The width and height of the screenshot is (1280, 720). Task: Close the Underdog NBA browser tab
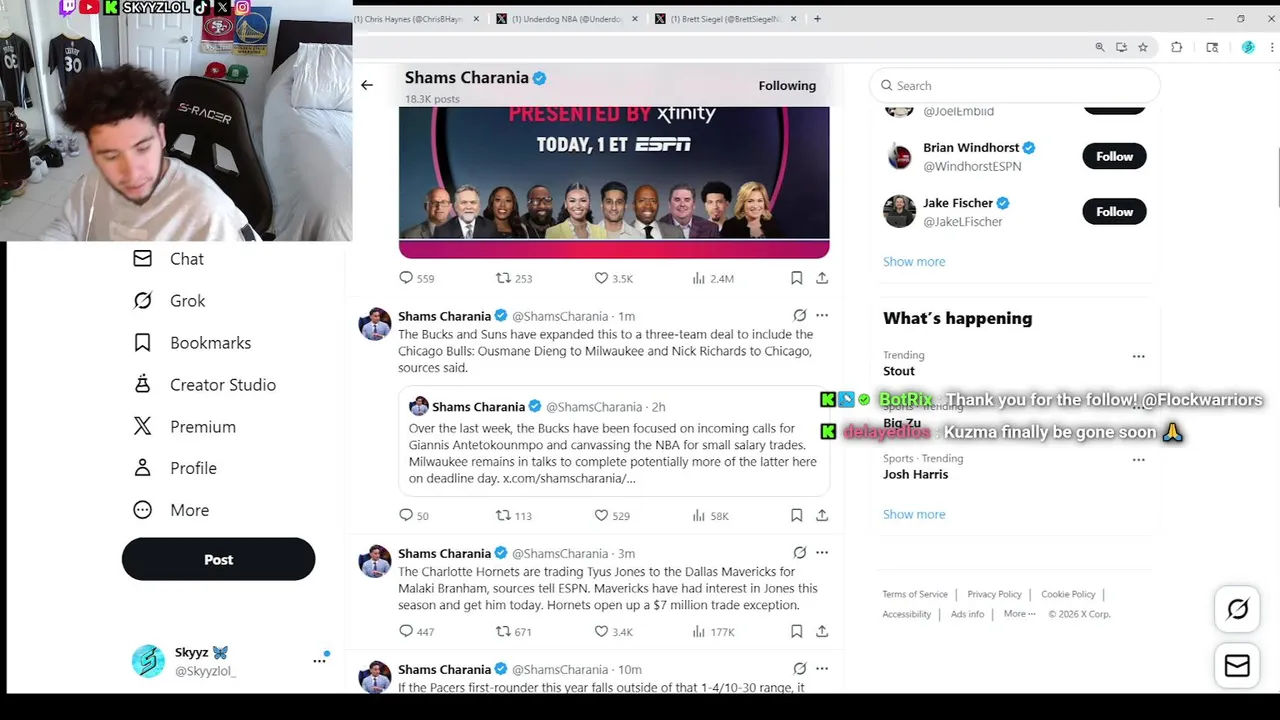[x=634, y=19]
